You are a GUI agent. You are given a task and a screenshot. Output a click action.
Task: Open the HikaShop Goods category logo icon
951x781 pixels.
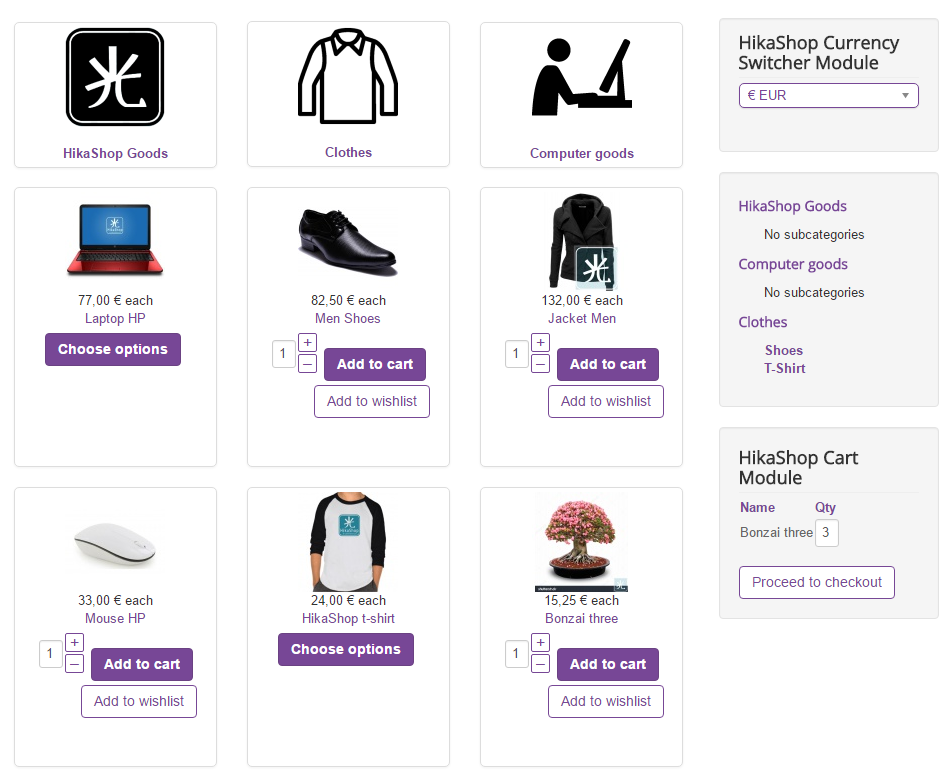pyautogui.click(x=115, y=77)
